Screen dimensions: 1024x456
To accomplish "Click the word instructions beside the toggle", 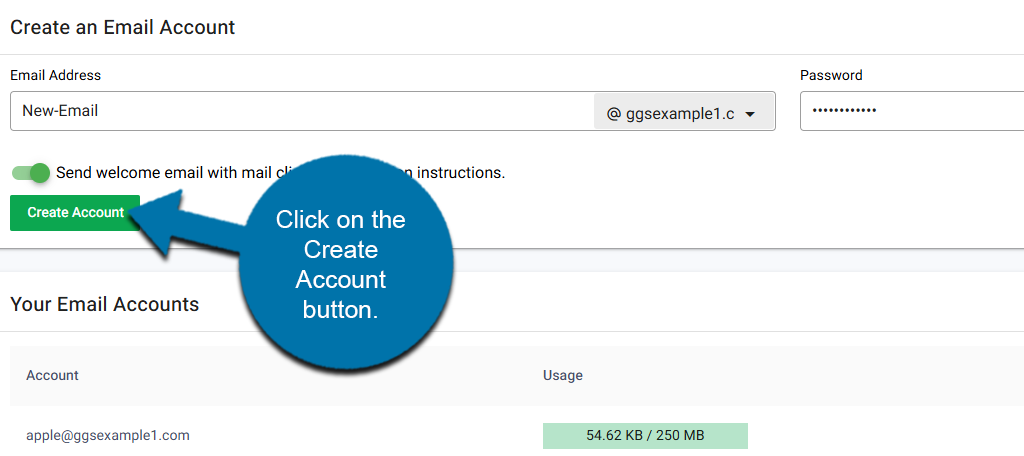I will point(460,172).
